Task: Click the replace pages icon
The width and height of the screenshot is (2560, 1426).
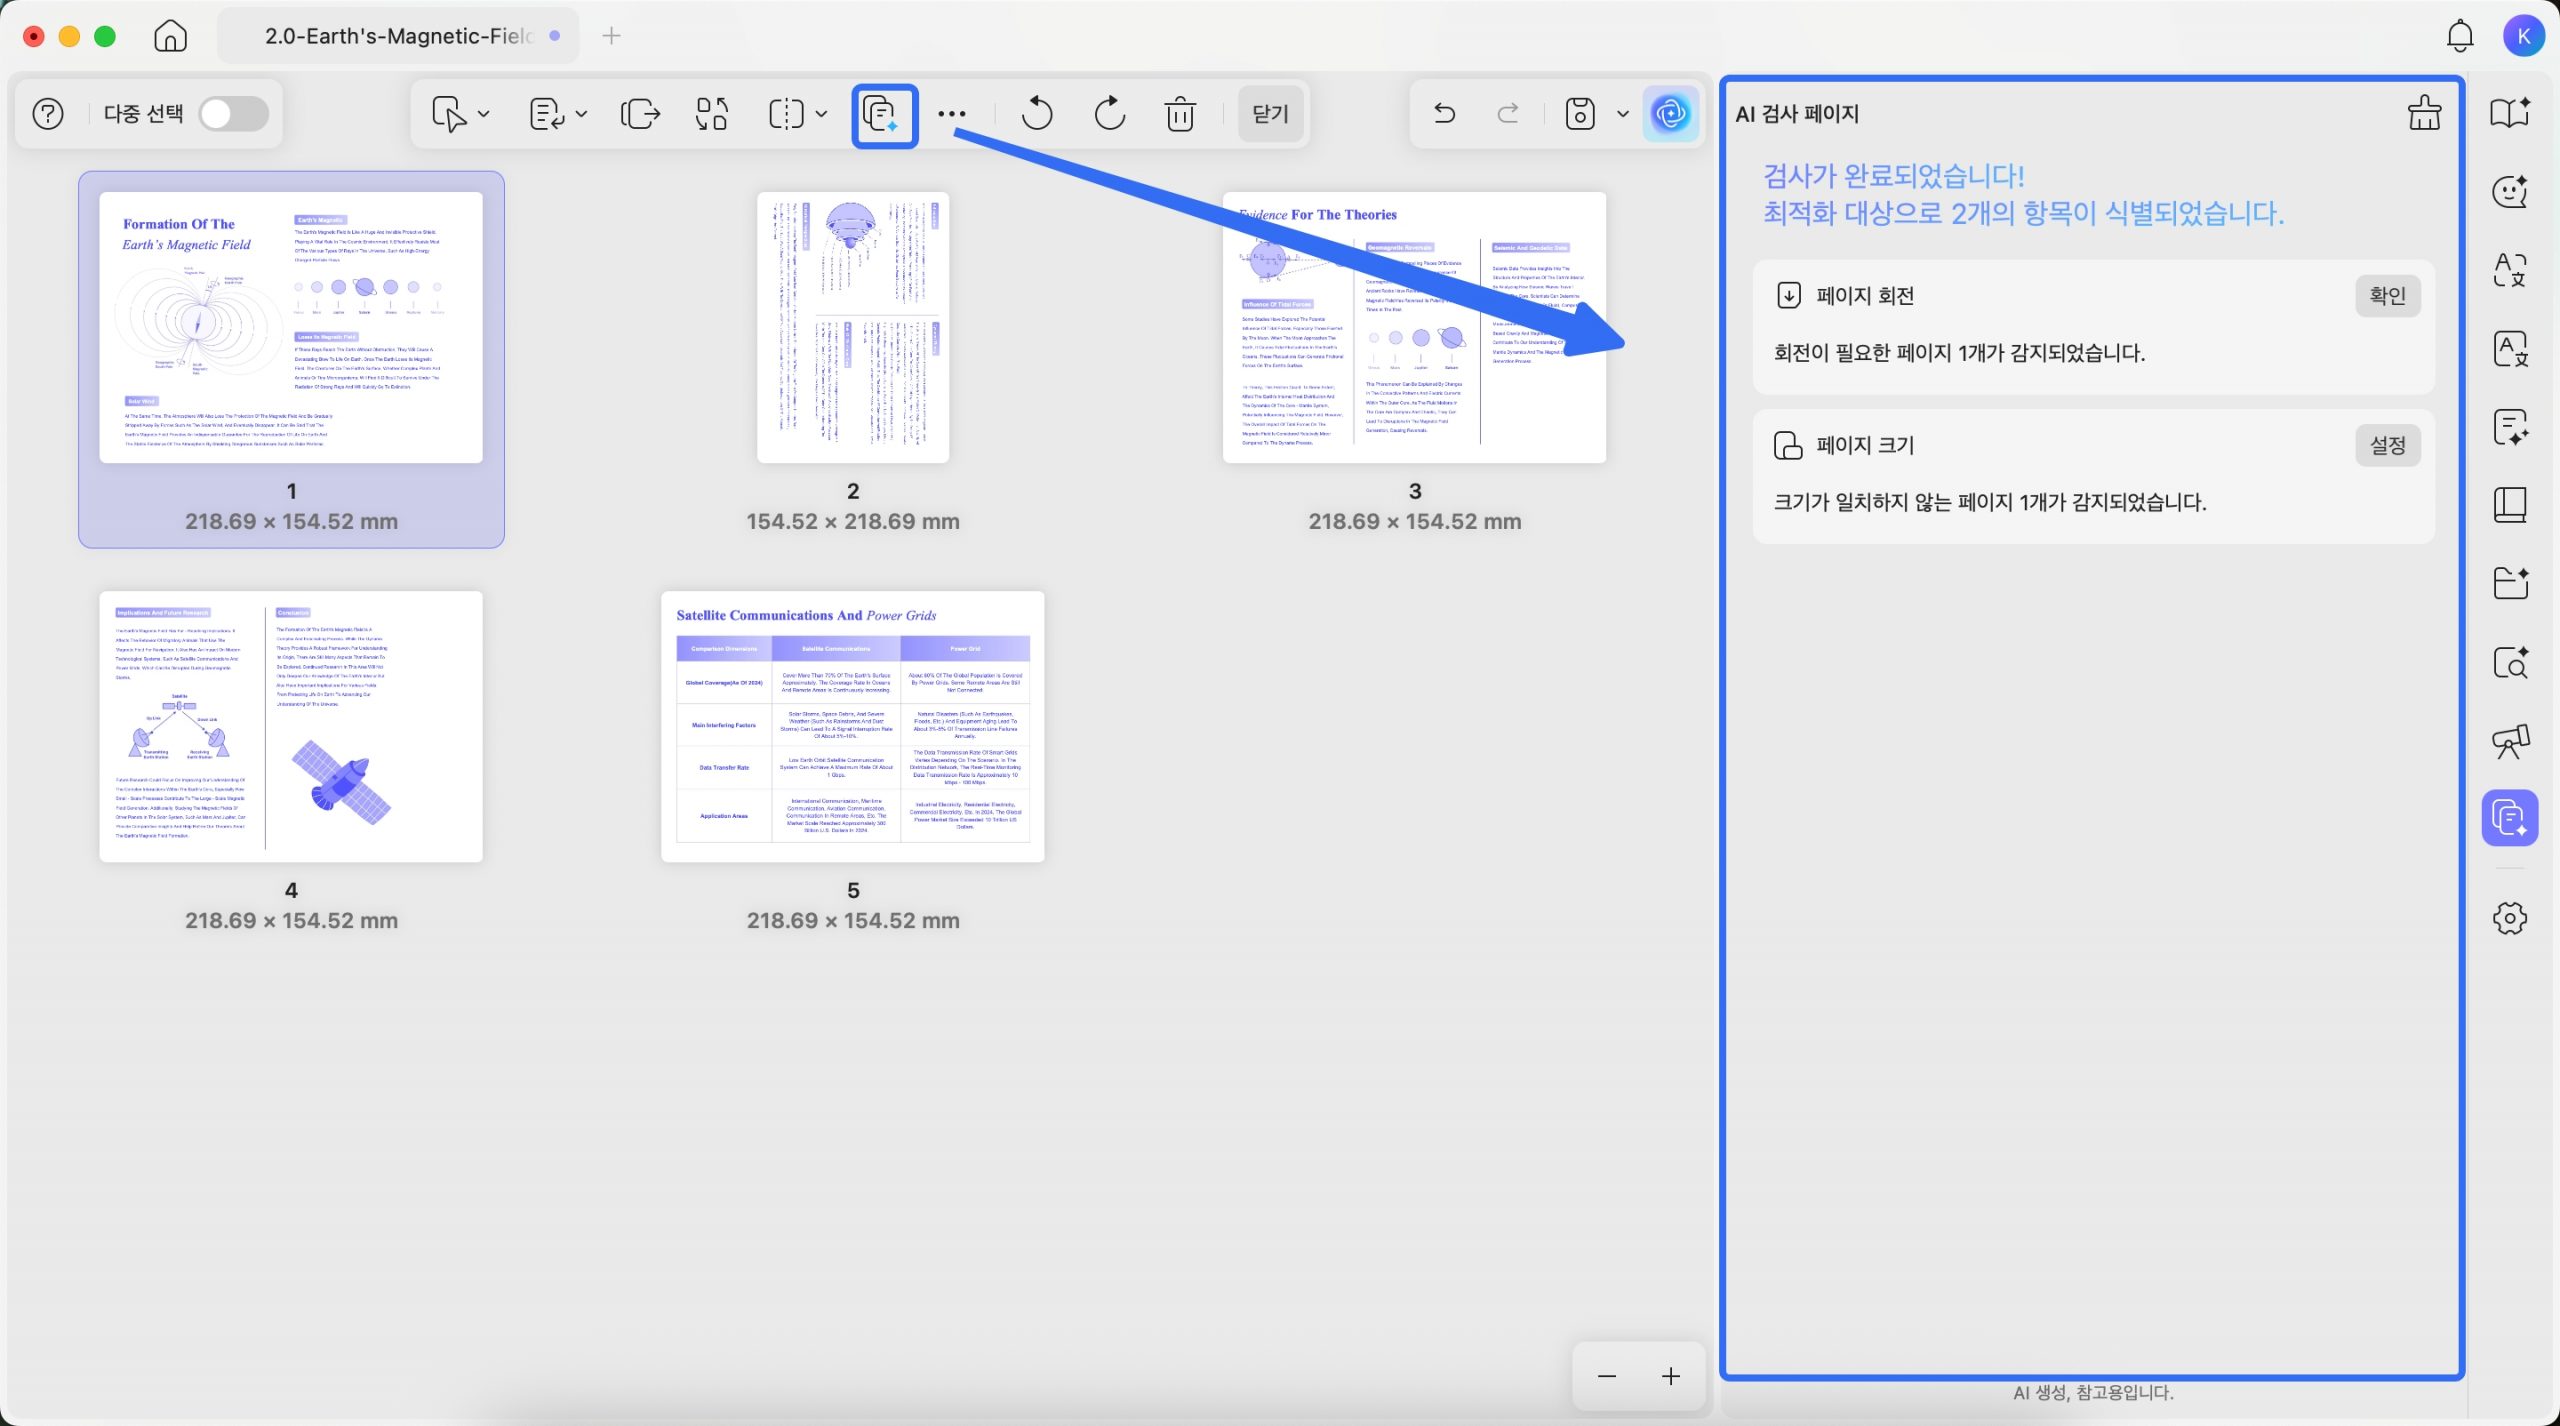Action: pos(711,114)
